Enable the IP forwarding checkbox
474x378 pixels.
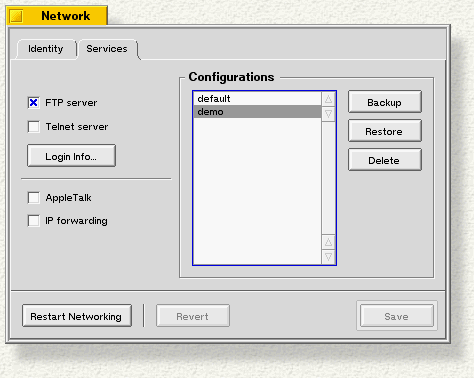click(x=34, y=221)
